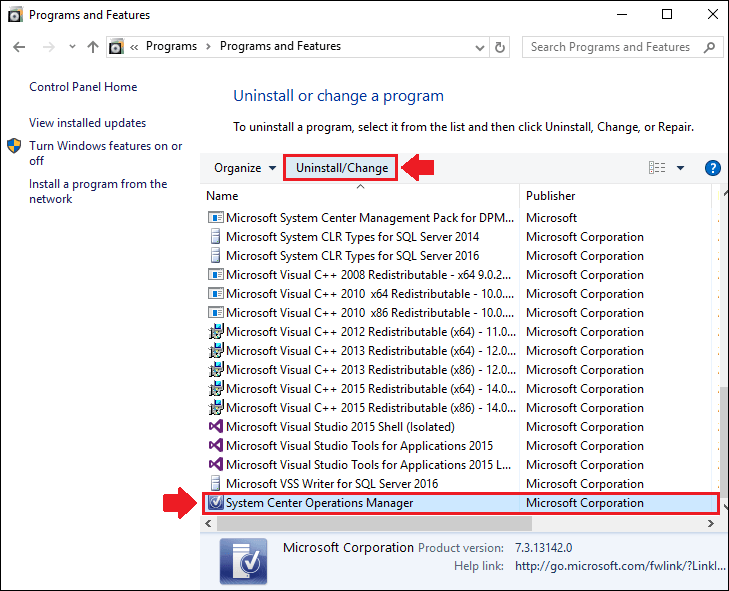Open Control Panel Home link

pyautogui.click(x=83, y=87)
